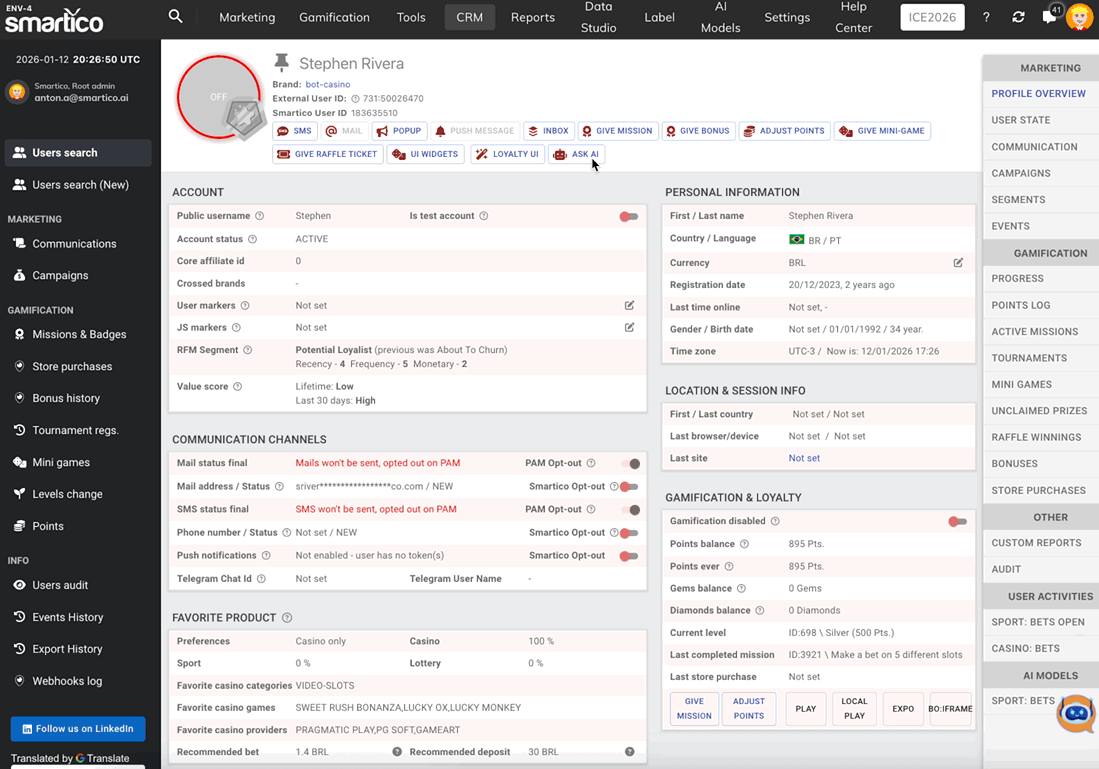Edit the User markers pencil icon
The image size is (1099, 769).
point(629,305)
